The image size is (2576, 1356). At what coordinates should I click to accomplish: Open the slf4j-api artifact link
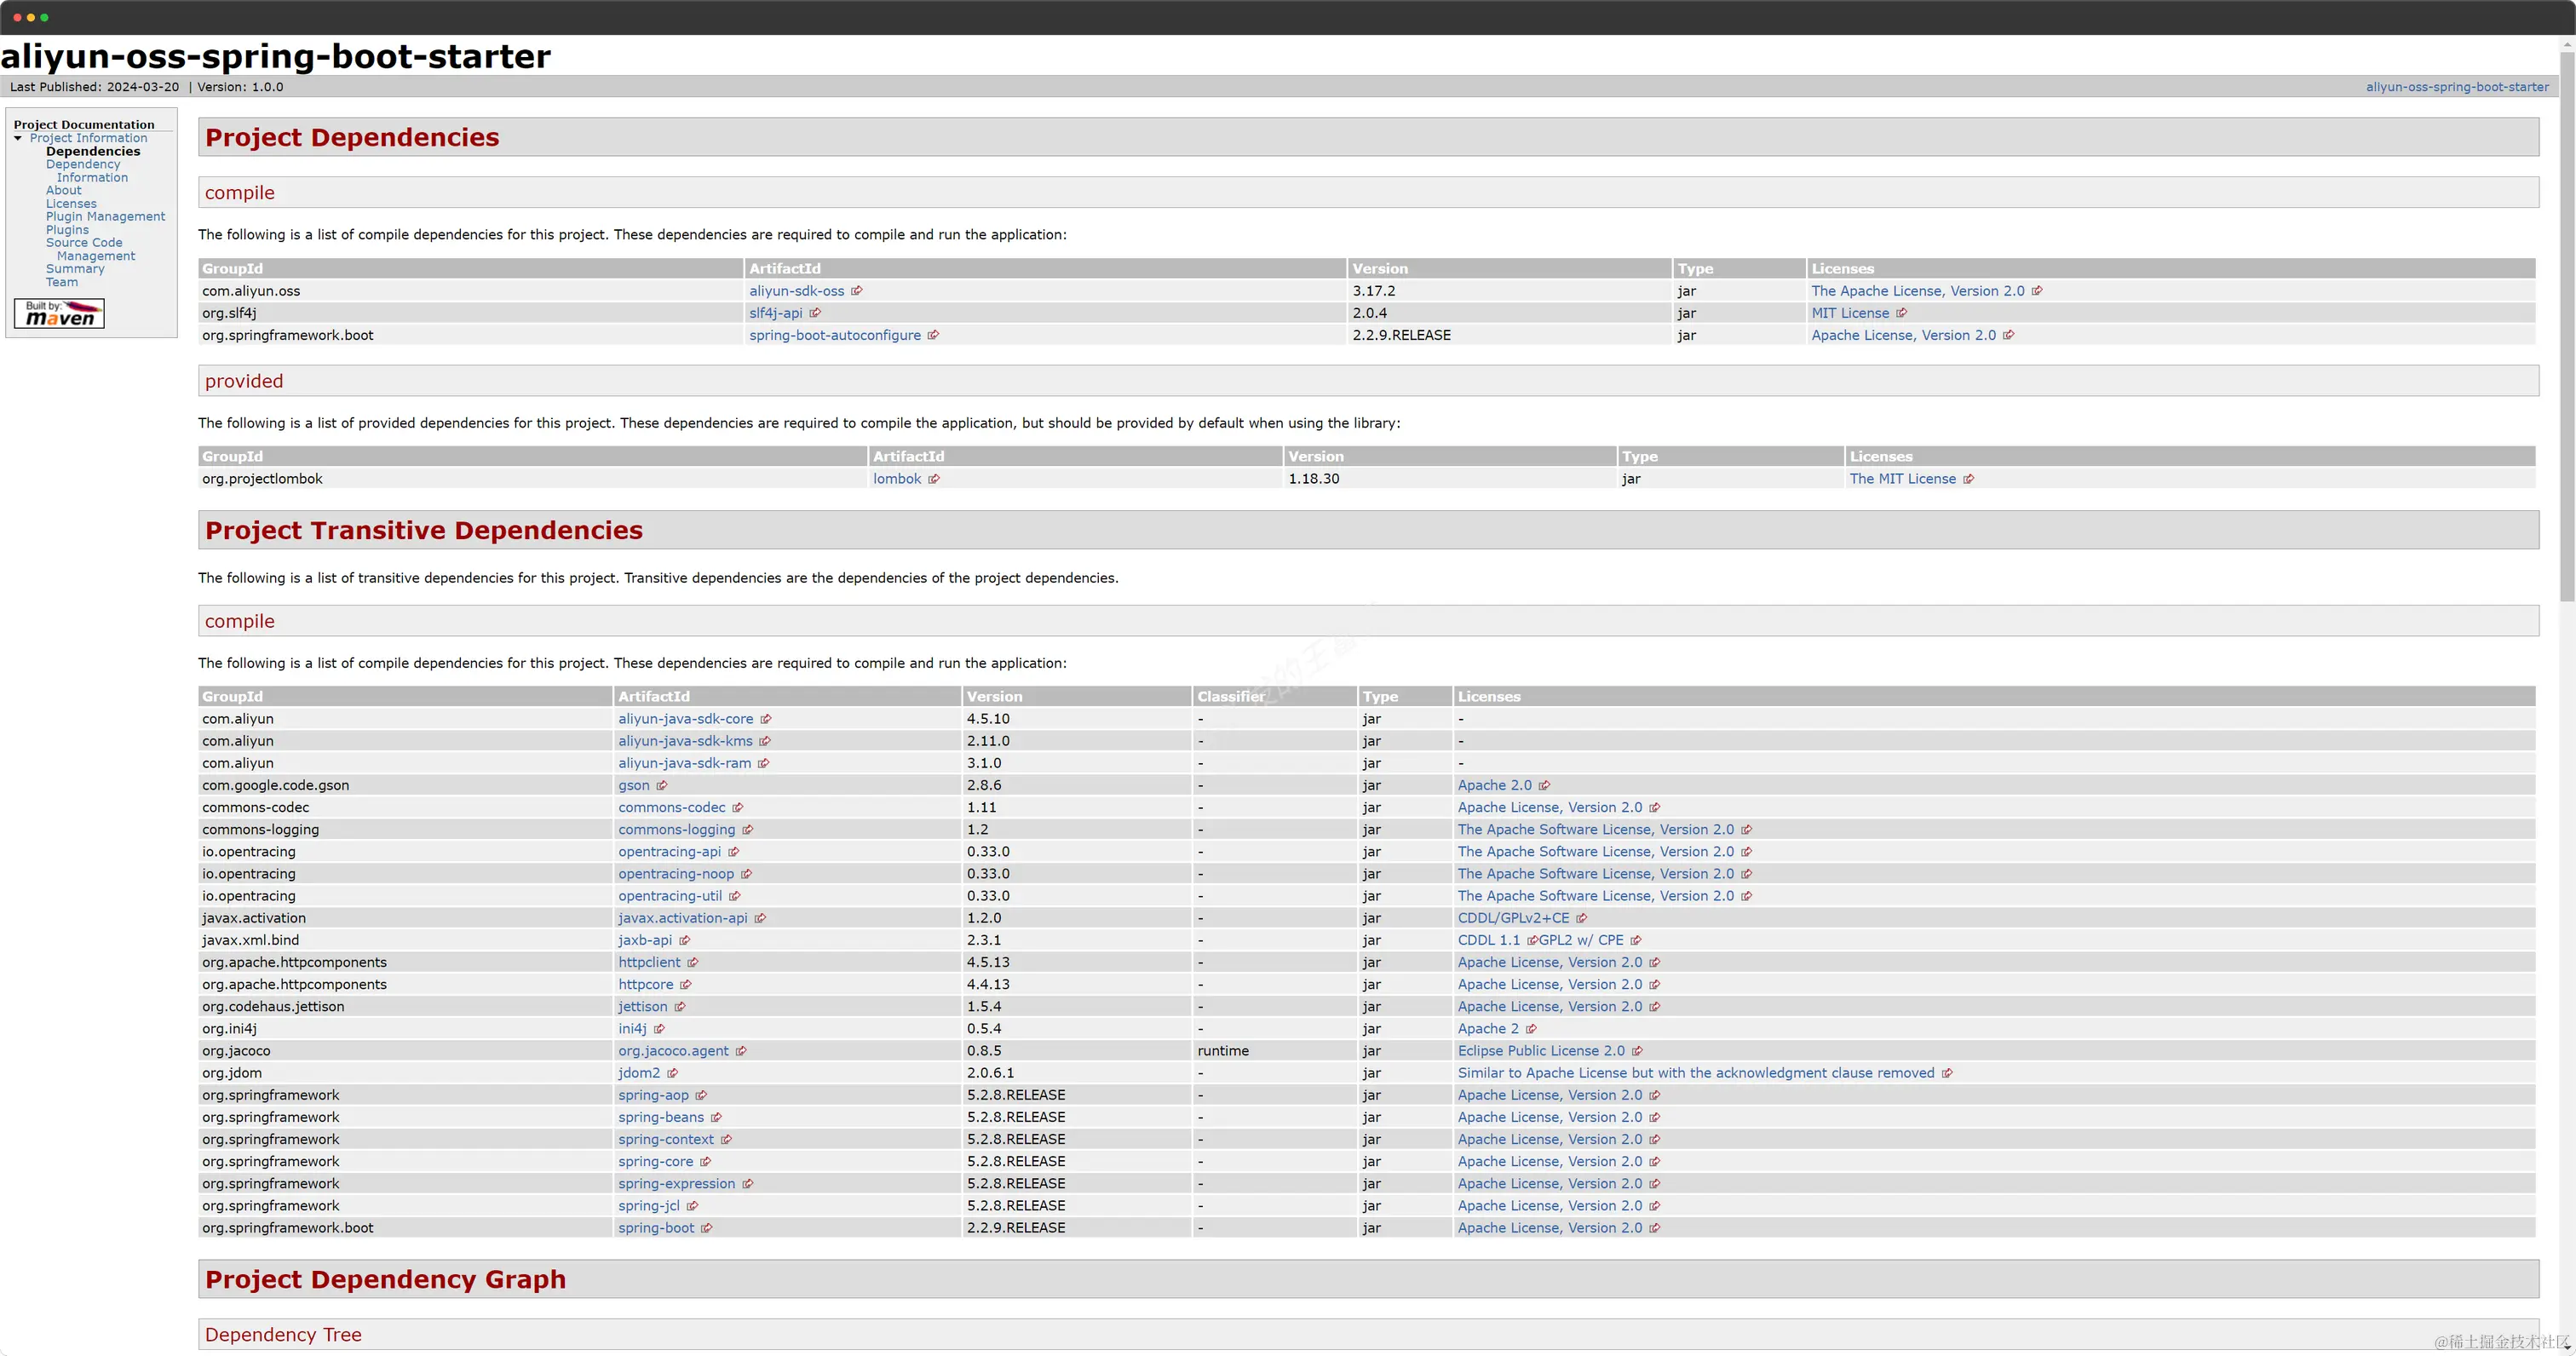coord(775,313)
